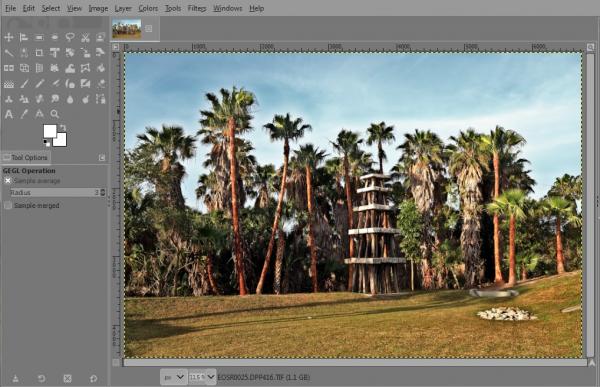Swap foreground and background colors
This screenshot has width=600, height=387.
[x=63, y=127]
